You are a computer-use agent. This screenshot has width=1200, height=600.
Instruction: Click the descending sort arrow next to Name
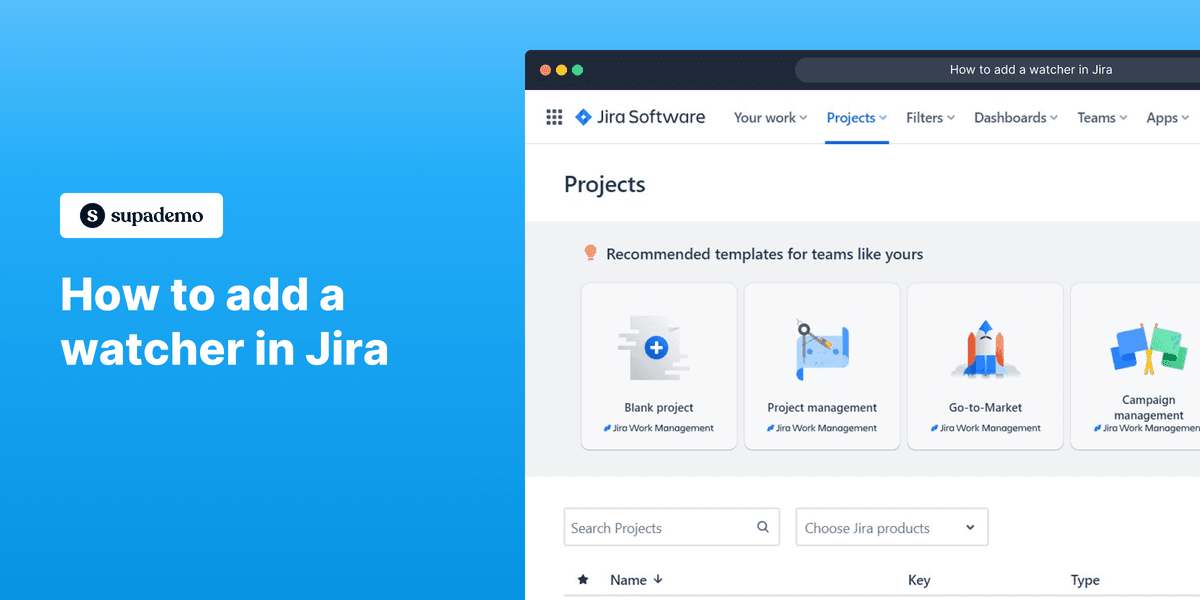click(660, 580)
